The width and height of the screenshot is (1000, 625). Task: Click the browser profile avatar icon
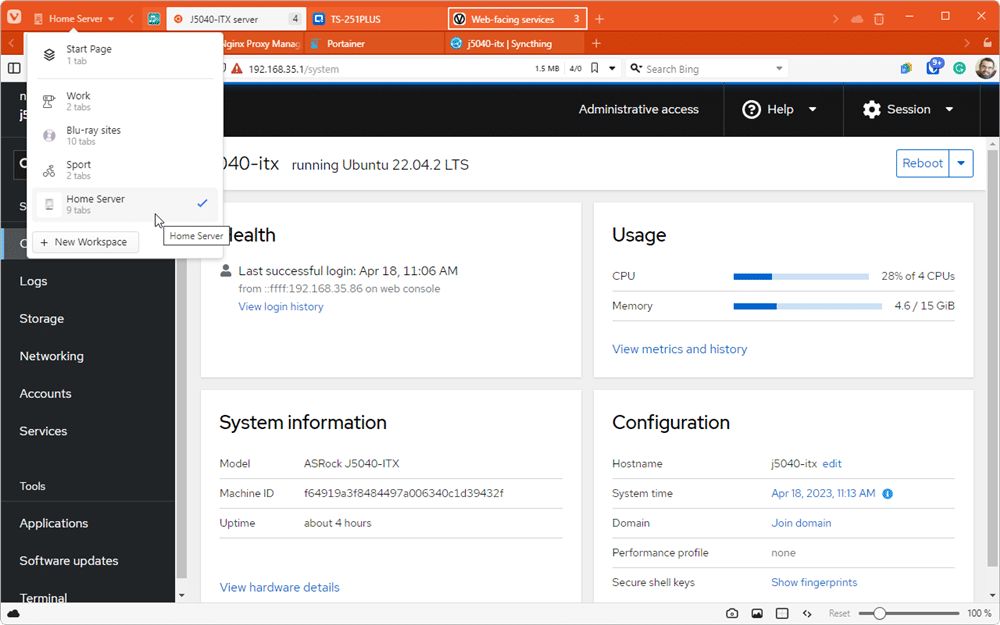[x=985, y=67]
